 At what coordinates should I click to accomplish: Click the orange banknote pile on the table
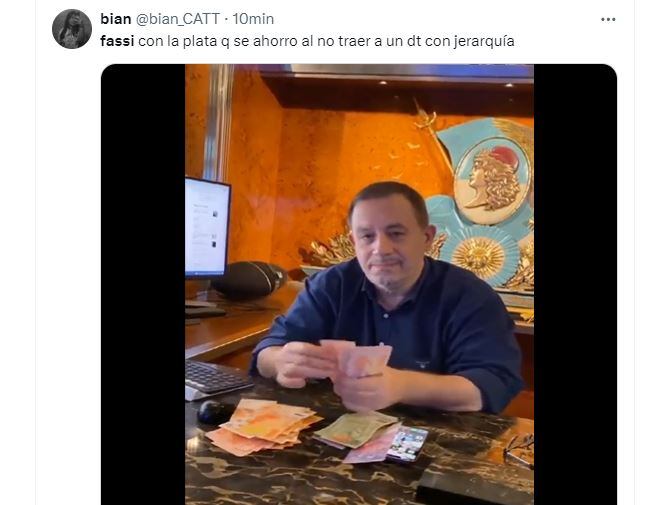coord(263,427)
